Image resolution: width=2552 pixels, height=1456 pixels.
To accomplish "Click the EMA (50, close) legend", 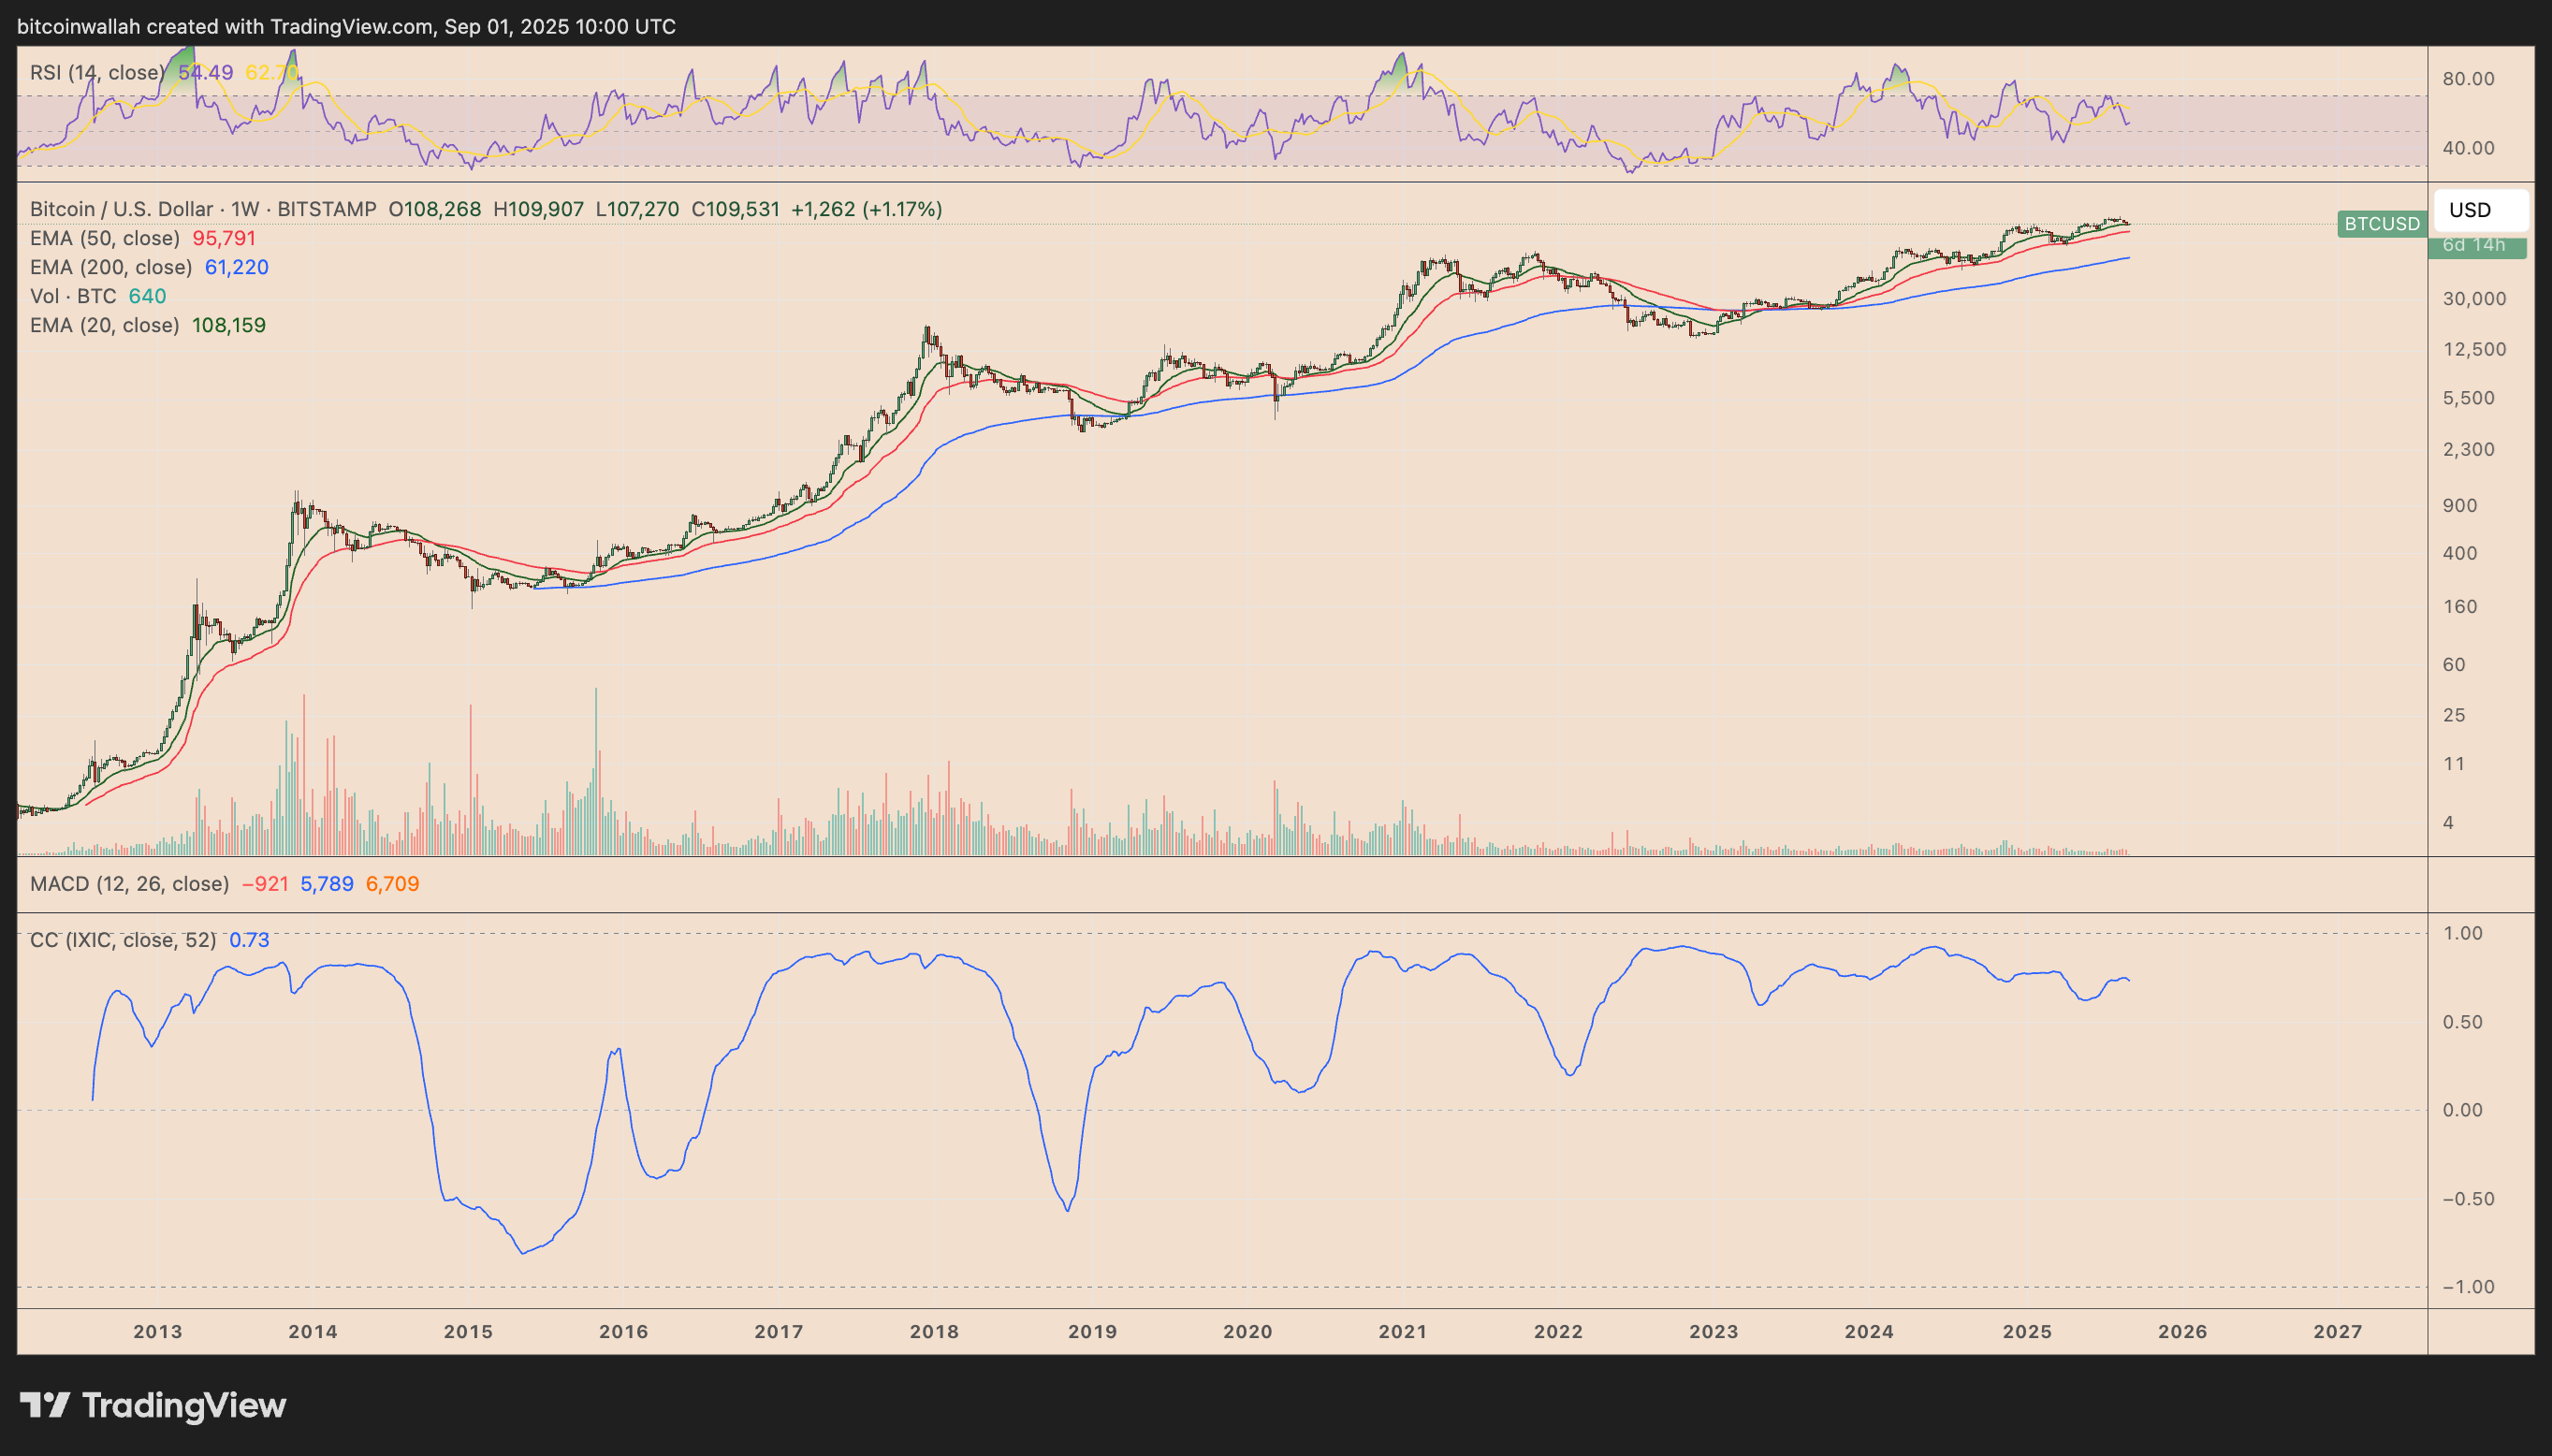I will tap(105, 238).
